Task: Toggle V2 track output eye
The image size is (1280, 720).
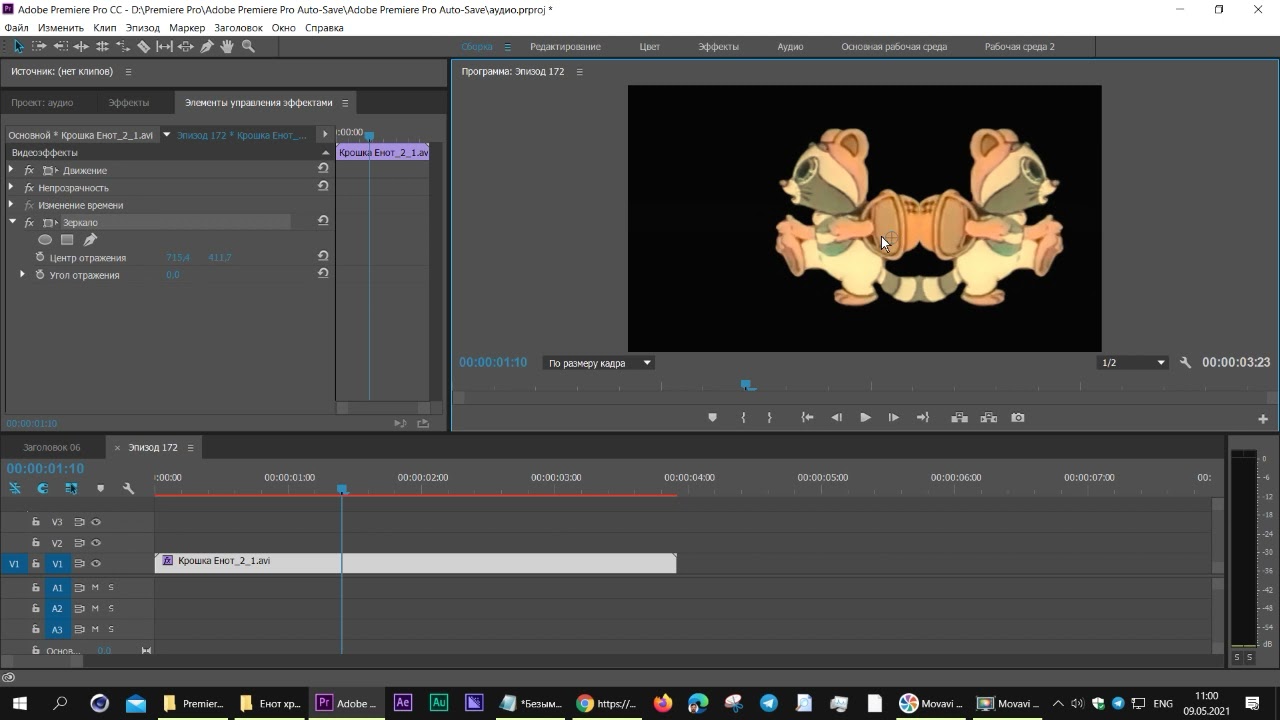Action: 96,543
